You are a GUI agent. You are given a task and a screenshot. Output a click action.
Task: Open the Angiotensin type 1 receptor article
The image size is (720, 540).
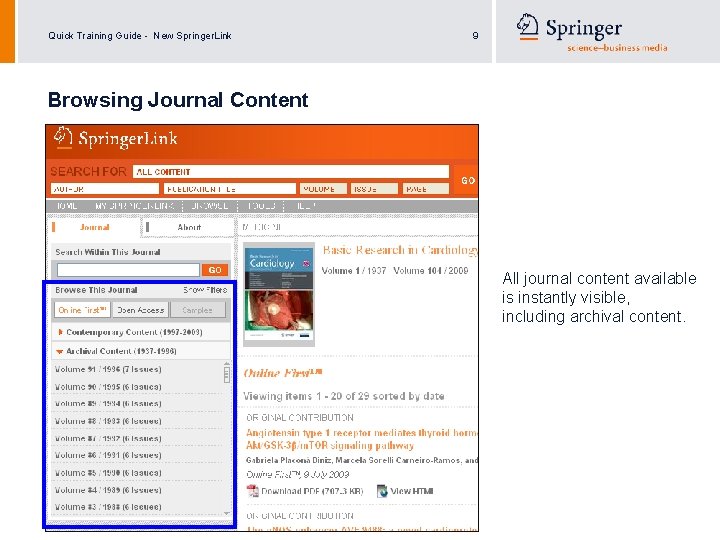(x=361, y=439)
